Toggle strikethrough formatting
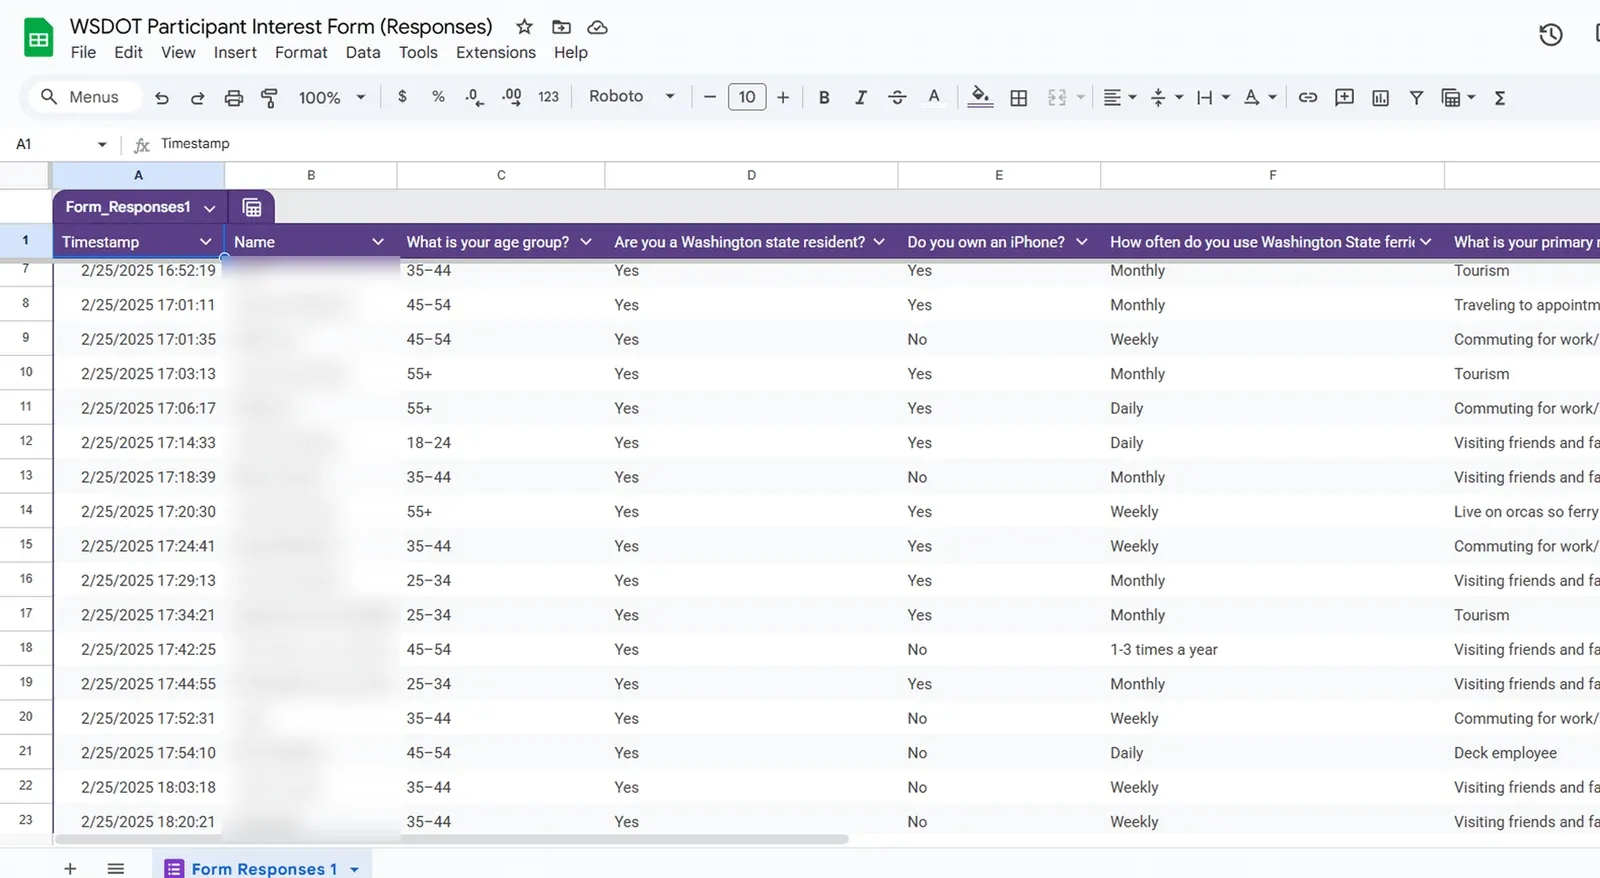 click(x=897, y=97)
